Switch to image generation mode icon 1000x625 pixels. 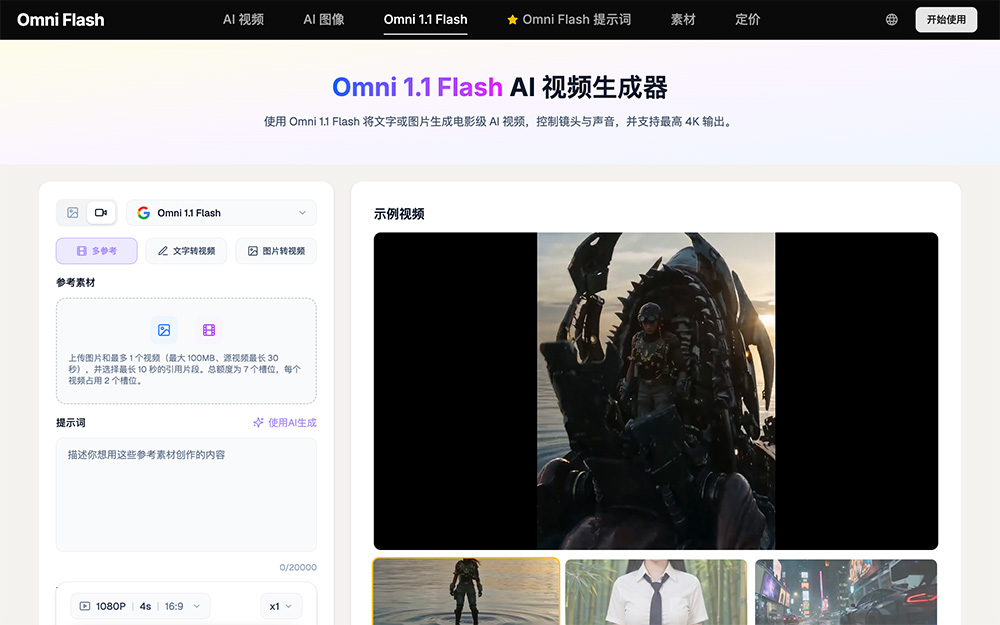[x=73, y=212]
